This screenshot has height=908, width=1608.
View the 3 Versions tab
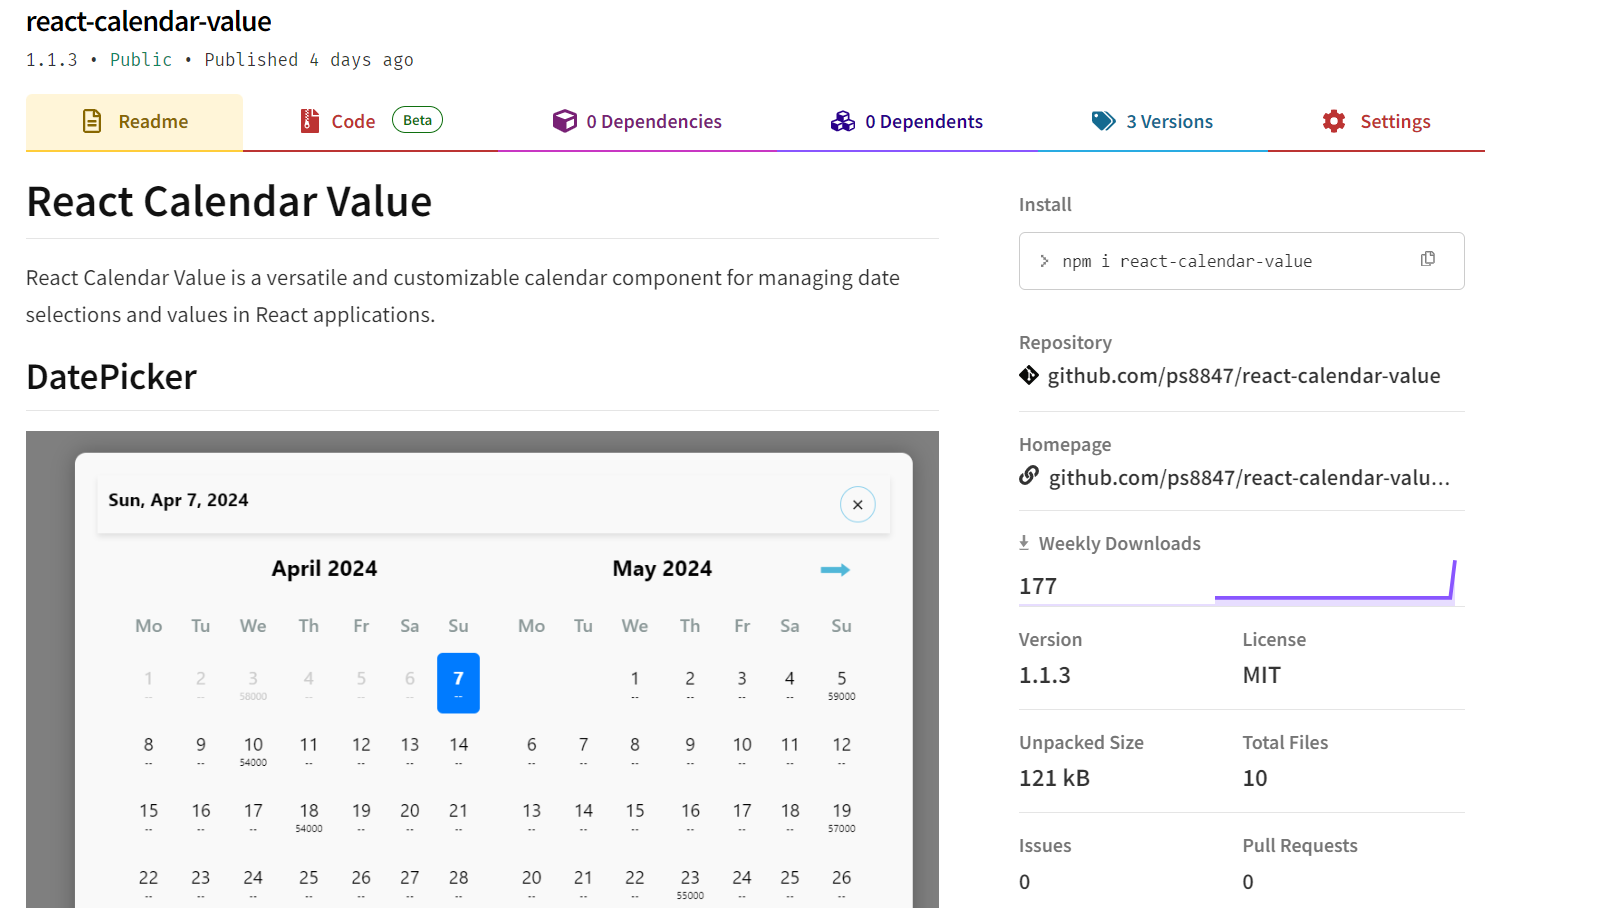tap(1152, 122)
